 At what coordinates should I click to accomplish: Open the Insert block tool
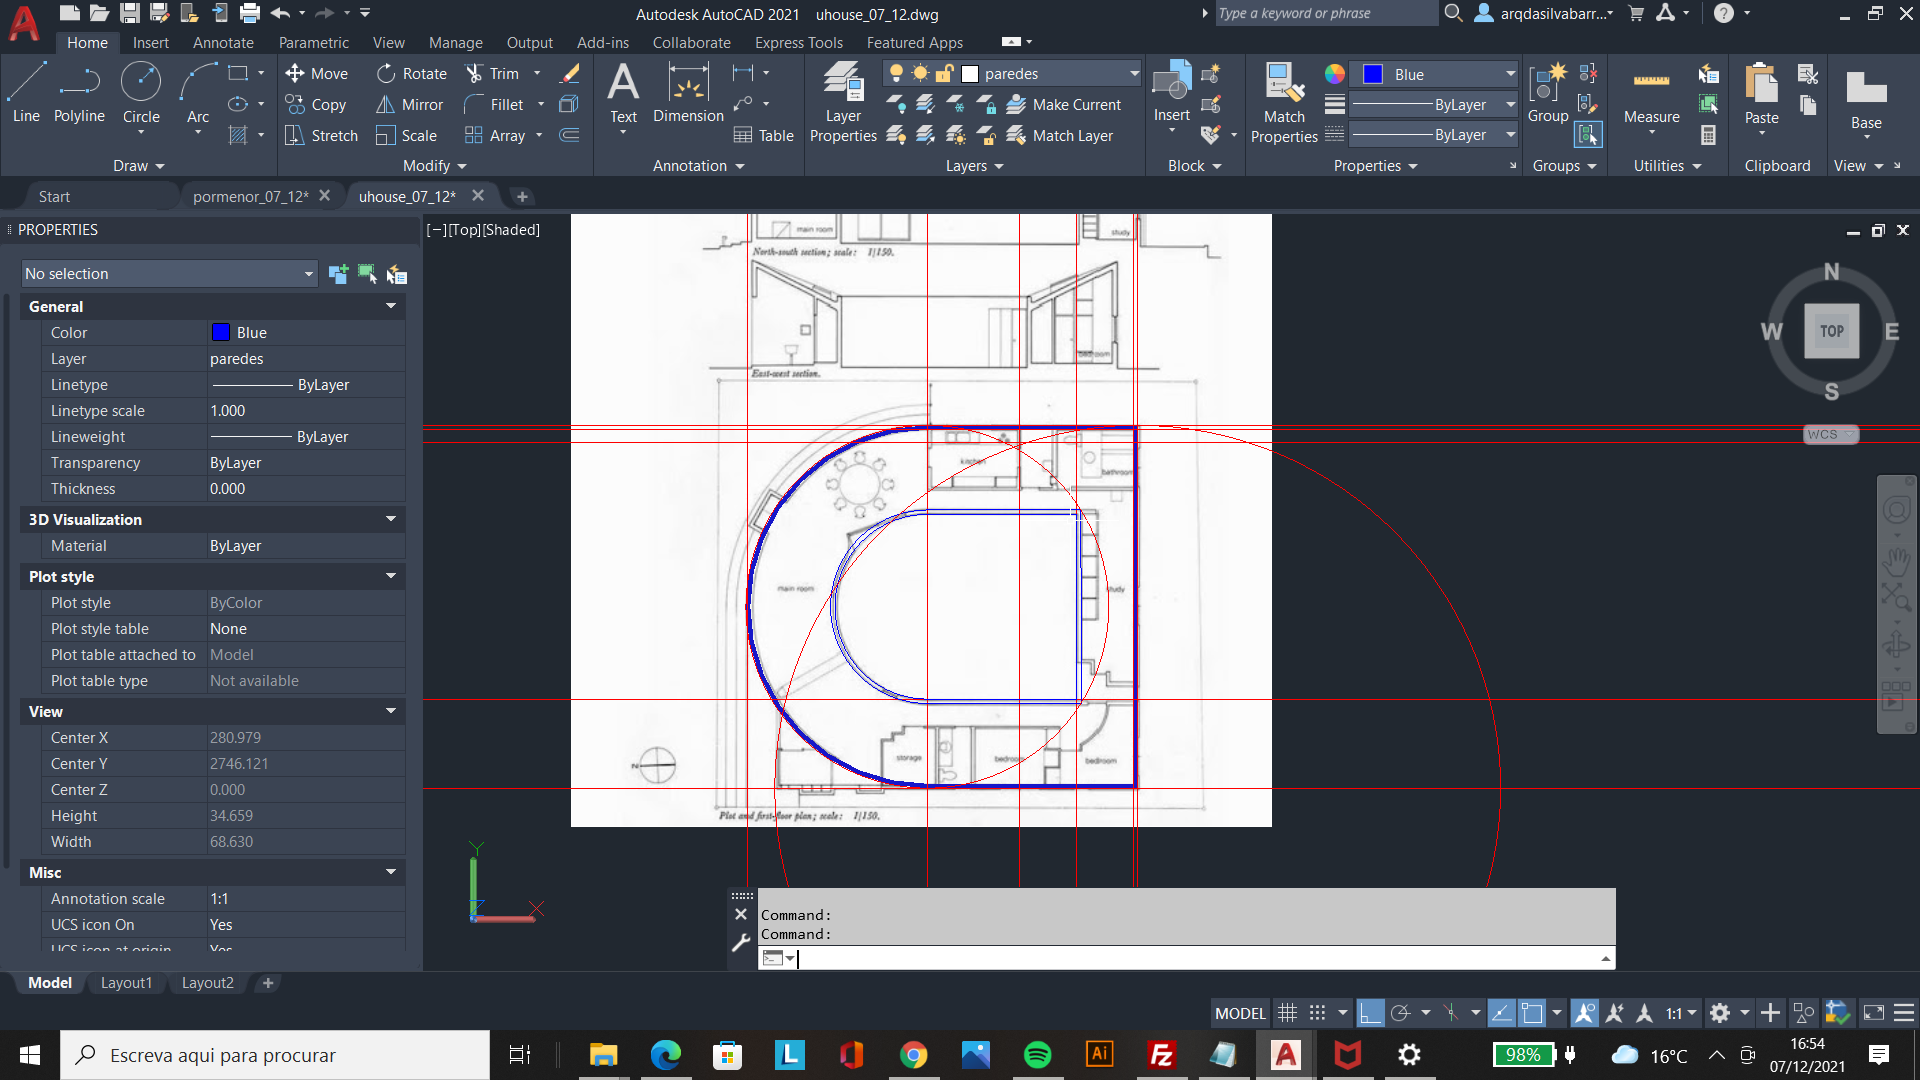point(1171,93)
